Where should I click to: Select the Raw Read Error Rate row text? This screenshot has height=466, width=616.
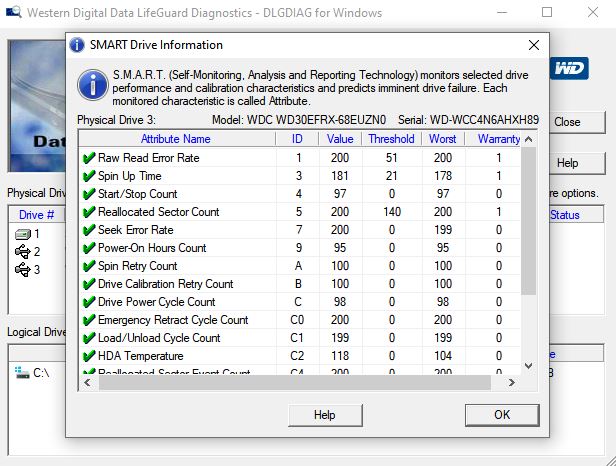coord(148,158)
